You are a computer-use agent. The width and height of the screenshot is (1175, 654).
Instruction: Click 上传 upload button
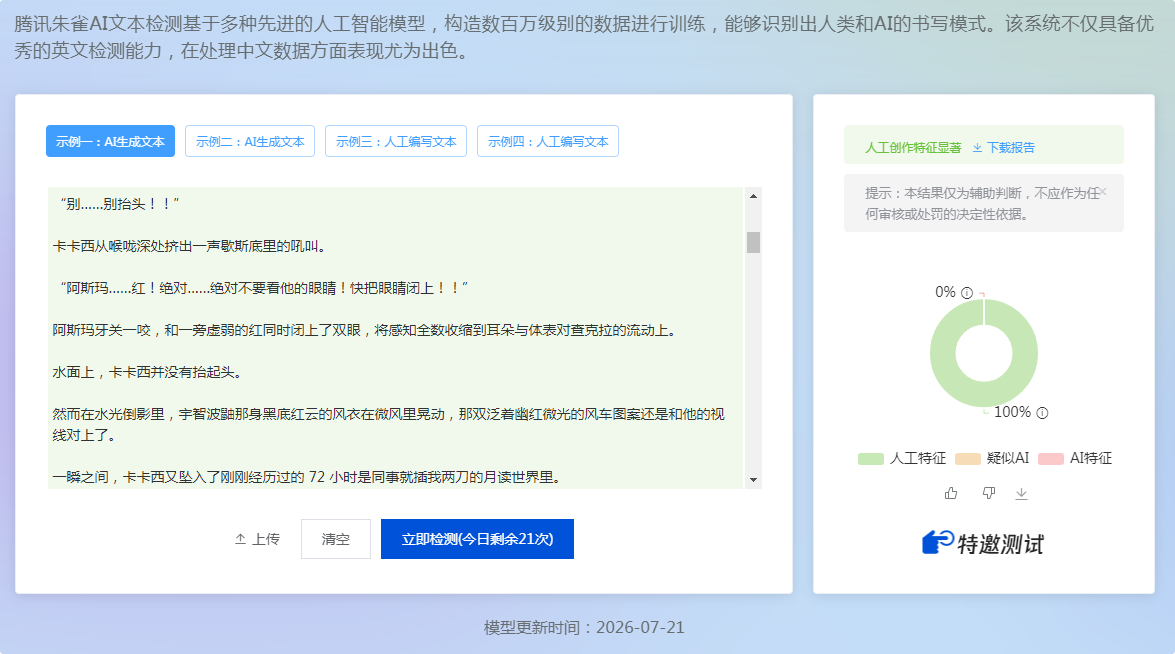pyautogui.click(x=257, y=539)
